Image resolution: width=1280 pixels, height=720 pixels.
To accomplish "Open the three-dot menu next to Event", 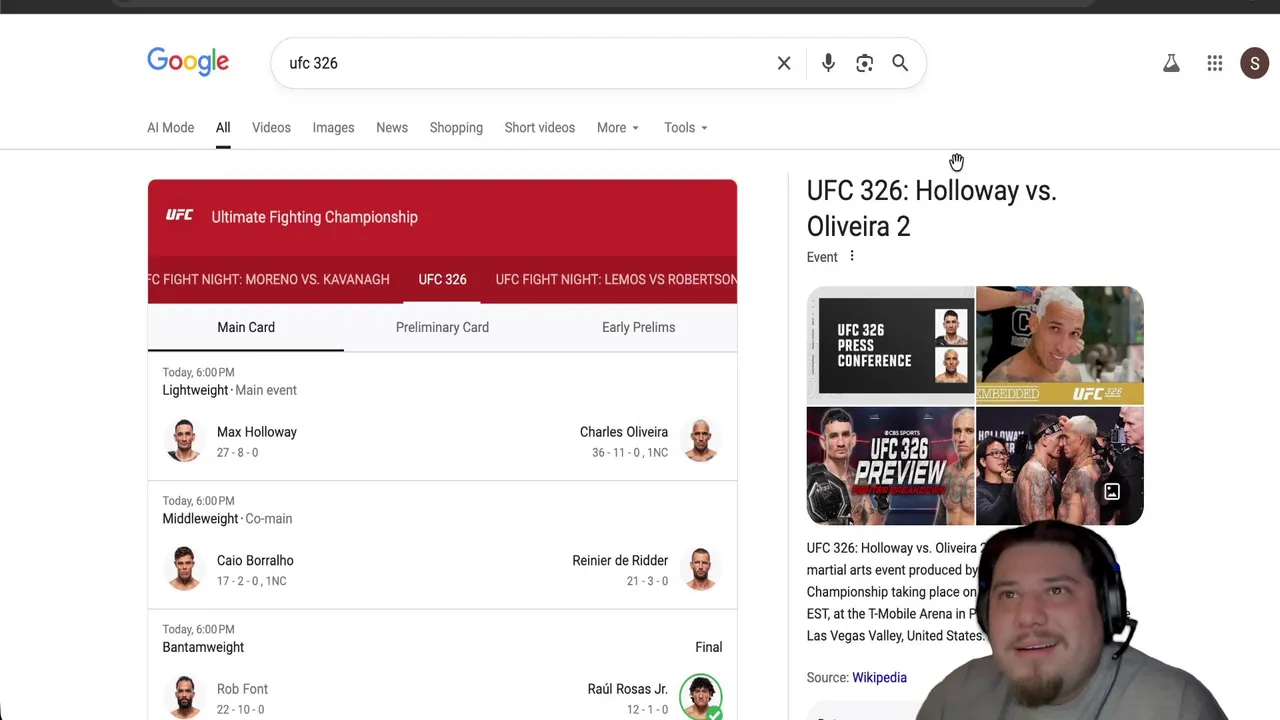I will coord(852,256).
